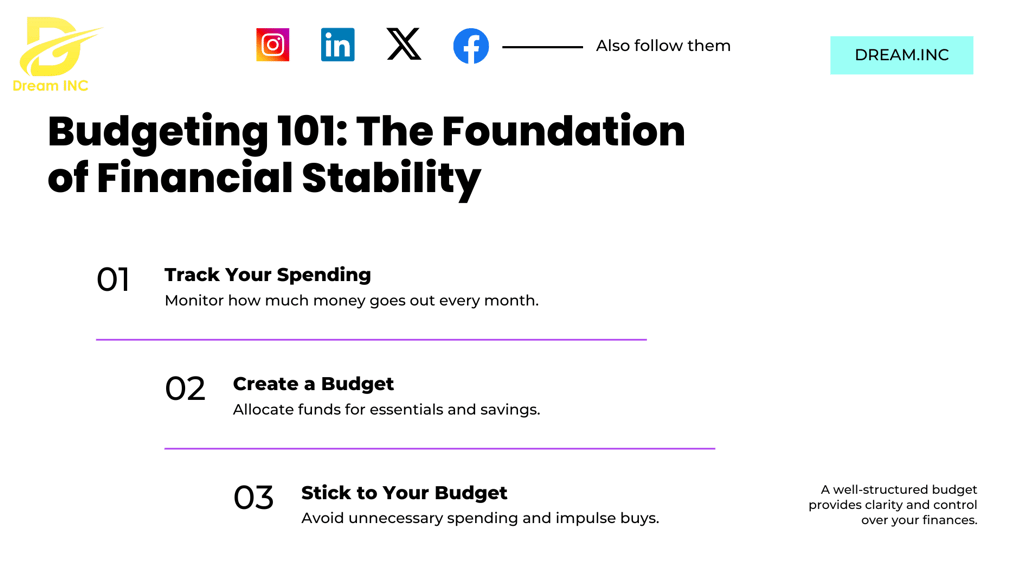Click the 02 step number
1024x586 pixels.
[185, 389]
